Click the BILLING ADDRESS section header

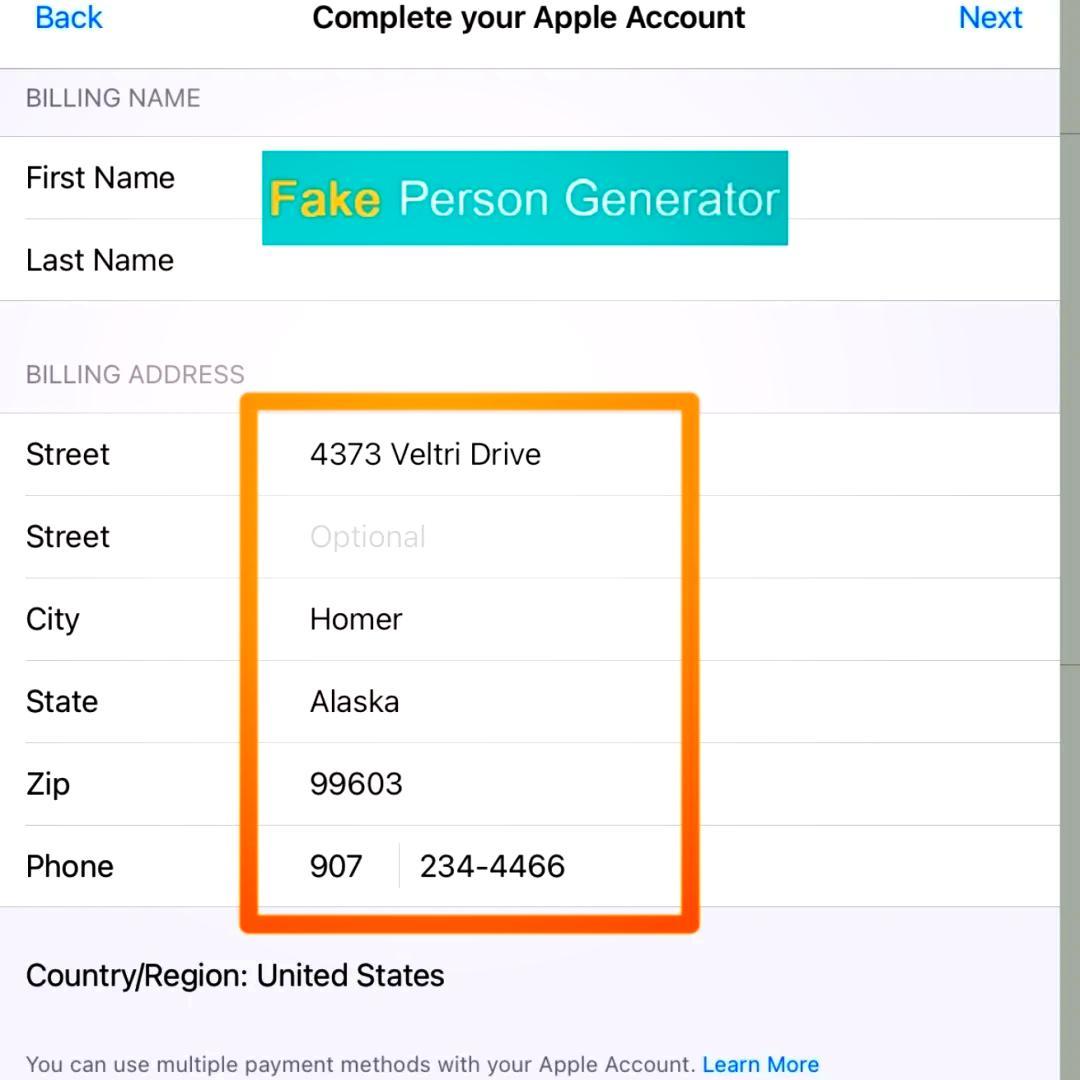click(135, 375)
